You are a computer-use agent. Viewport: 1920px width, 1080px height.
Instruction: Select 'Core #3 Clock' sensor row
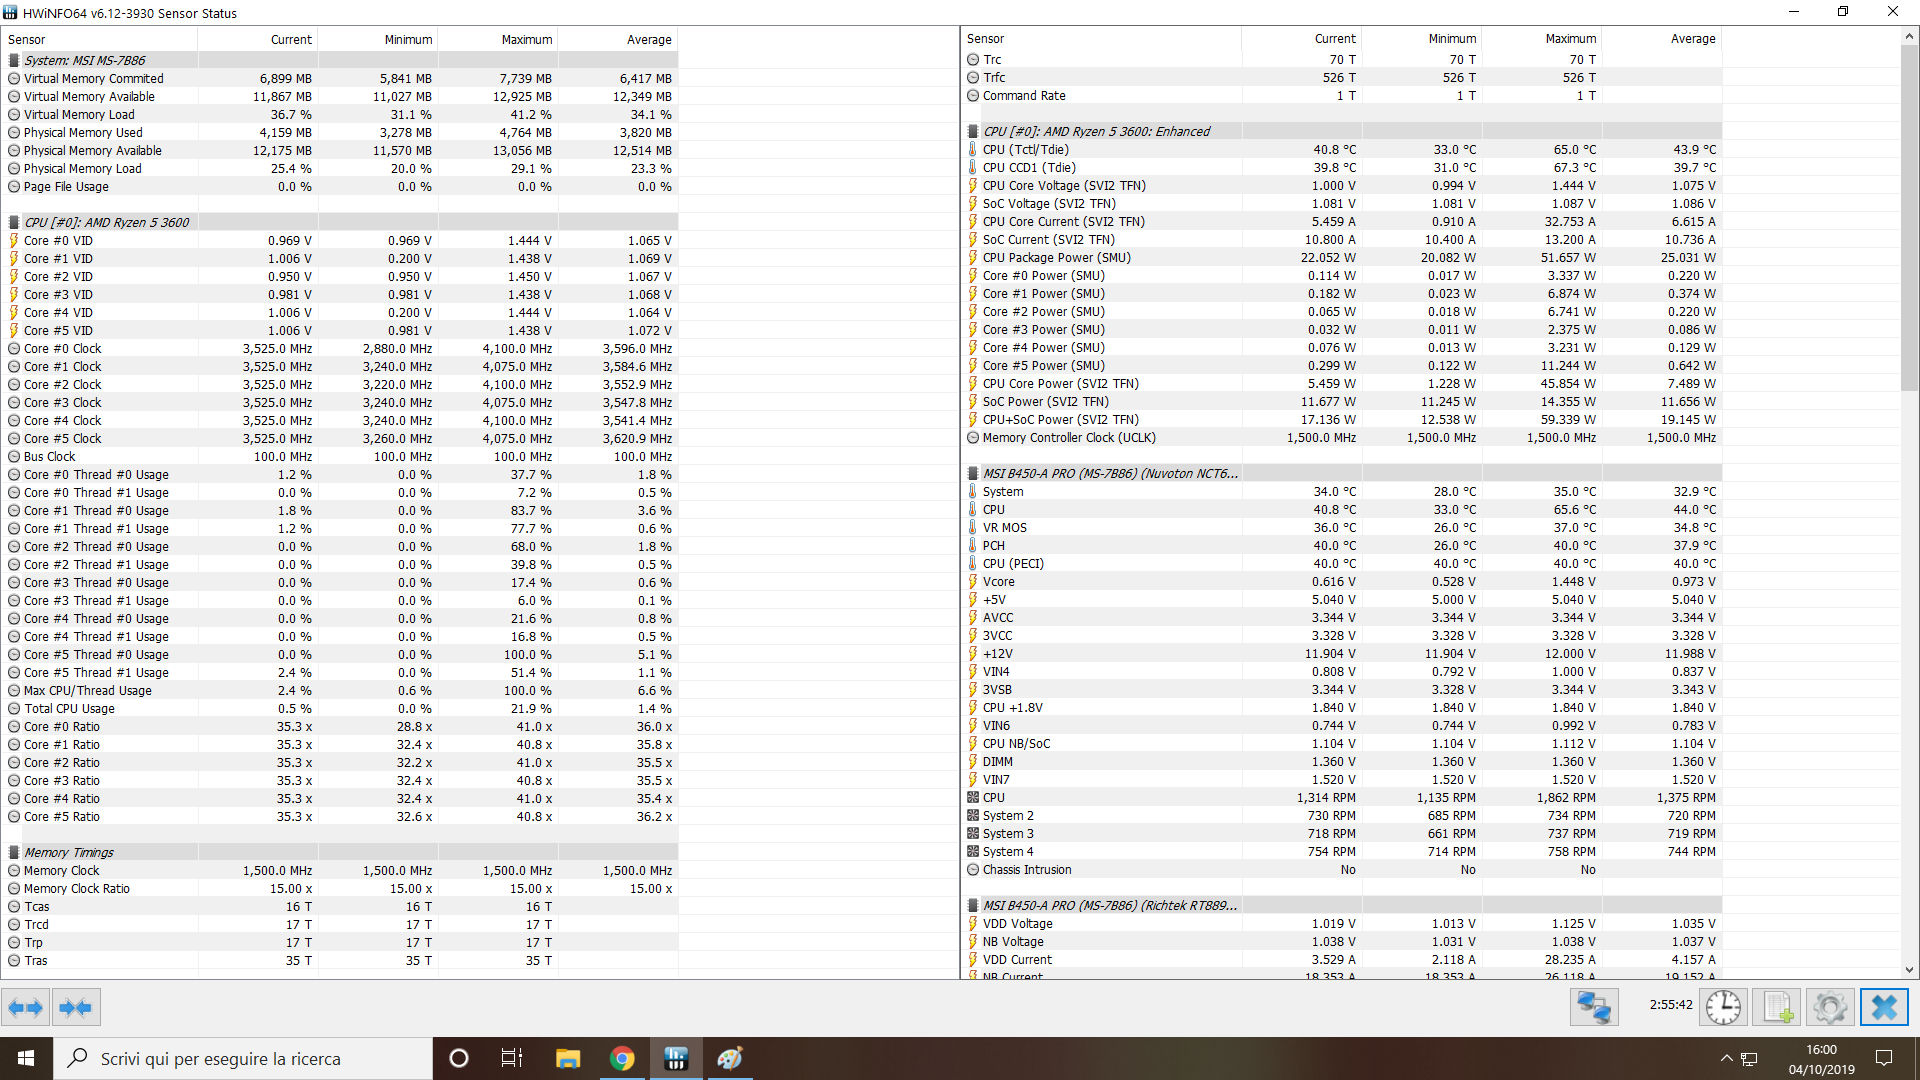(x=340, y=403)
